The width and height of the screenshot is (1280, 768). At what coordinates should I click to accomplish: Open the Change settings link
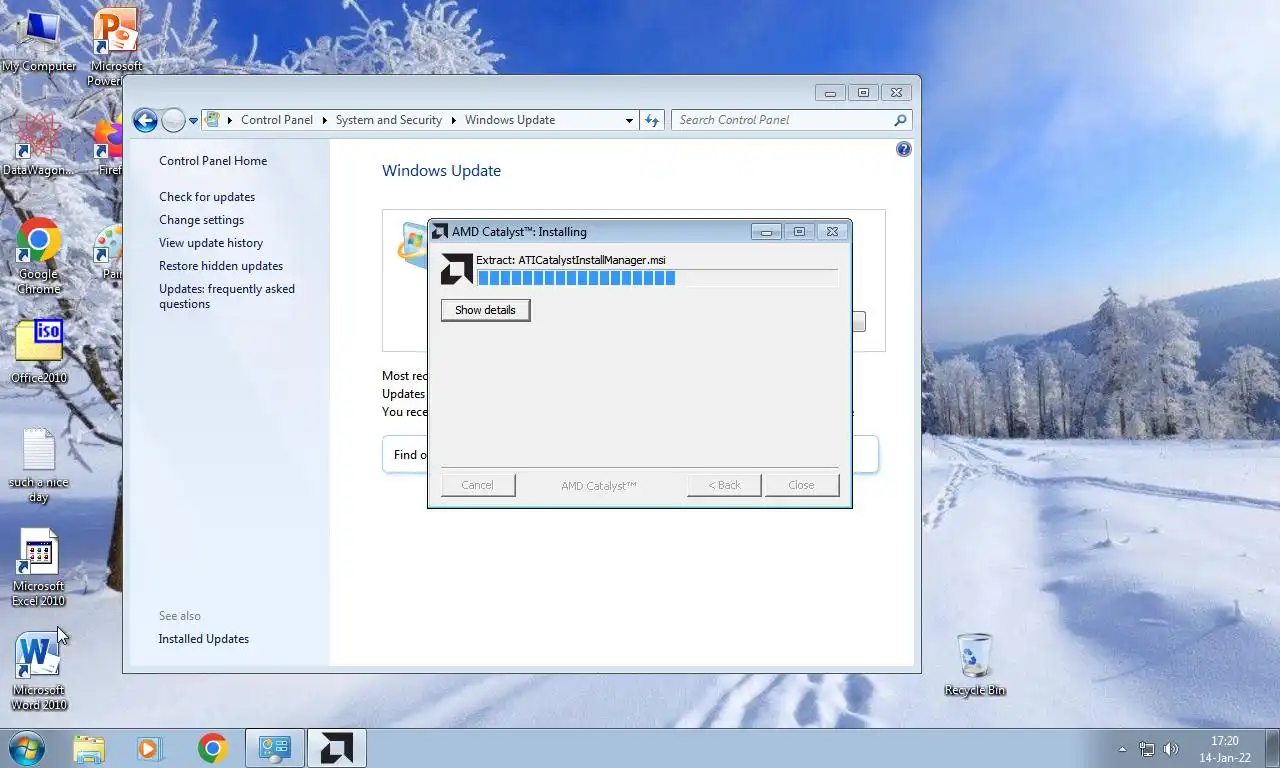[201, 220]
